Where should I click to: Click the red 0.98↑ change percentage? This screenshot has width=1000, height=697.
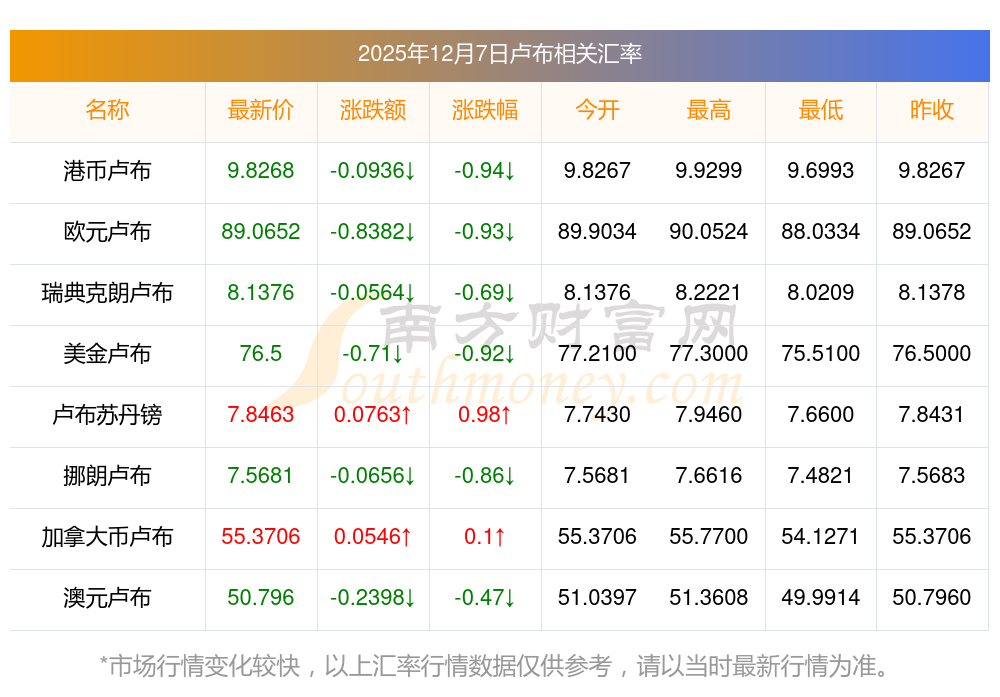point(485,415)
